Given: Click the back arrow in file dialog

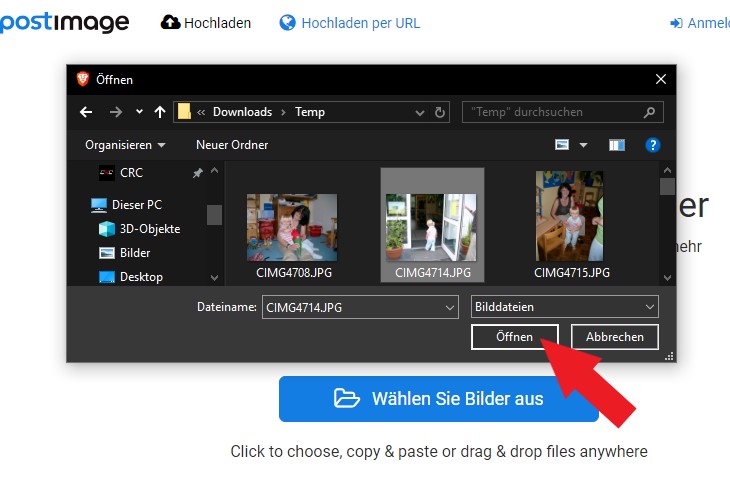Looking at the screenshot, I should coord(86,112).
